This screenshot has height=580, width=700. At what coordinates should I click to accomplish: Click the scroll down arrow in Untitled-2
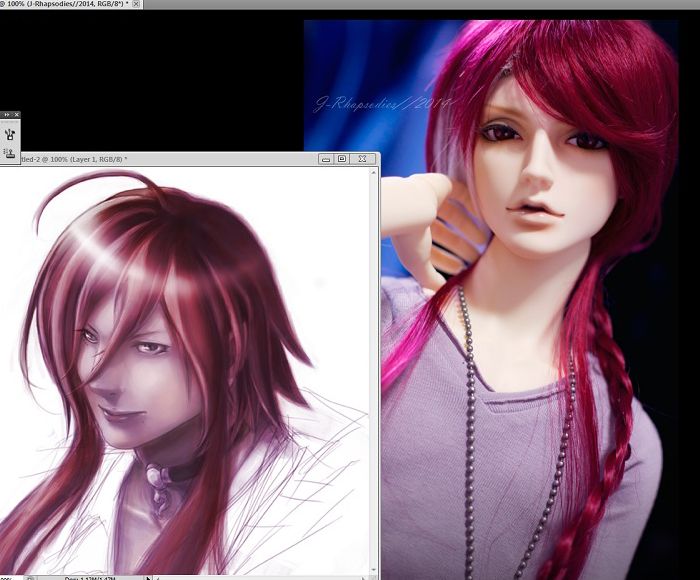click(374, 570)
